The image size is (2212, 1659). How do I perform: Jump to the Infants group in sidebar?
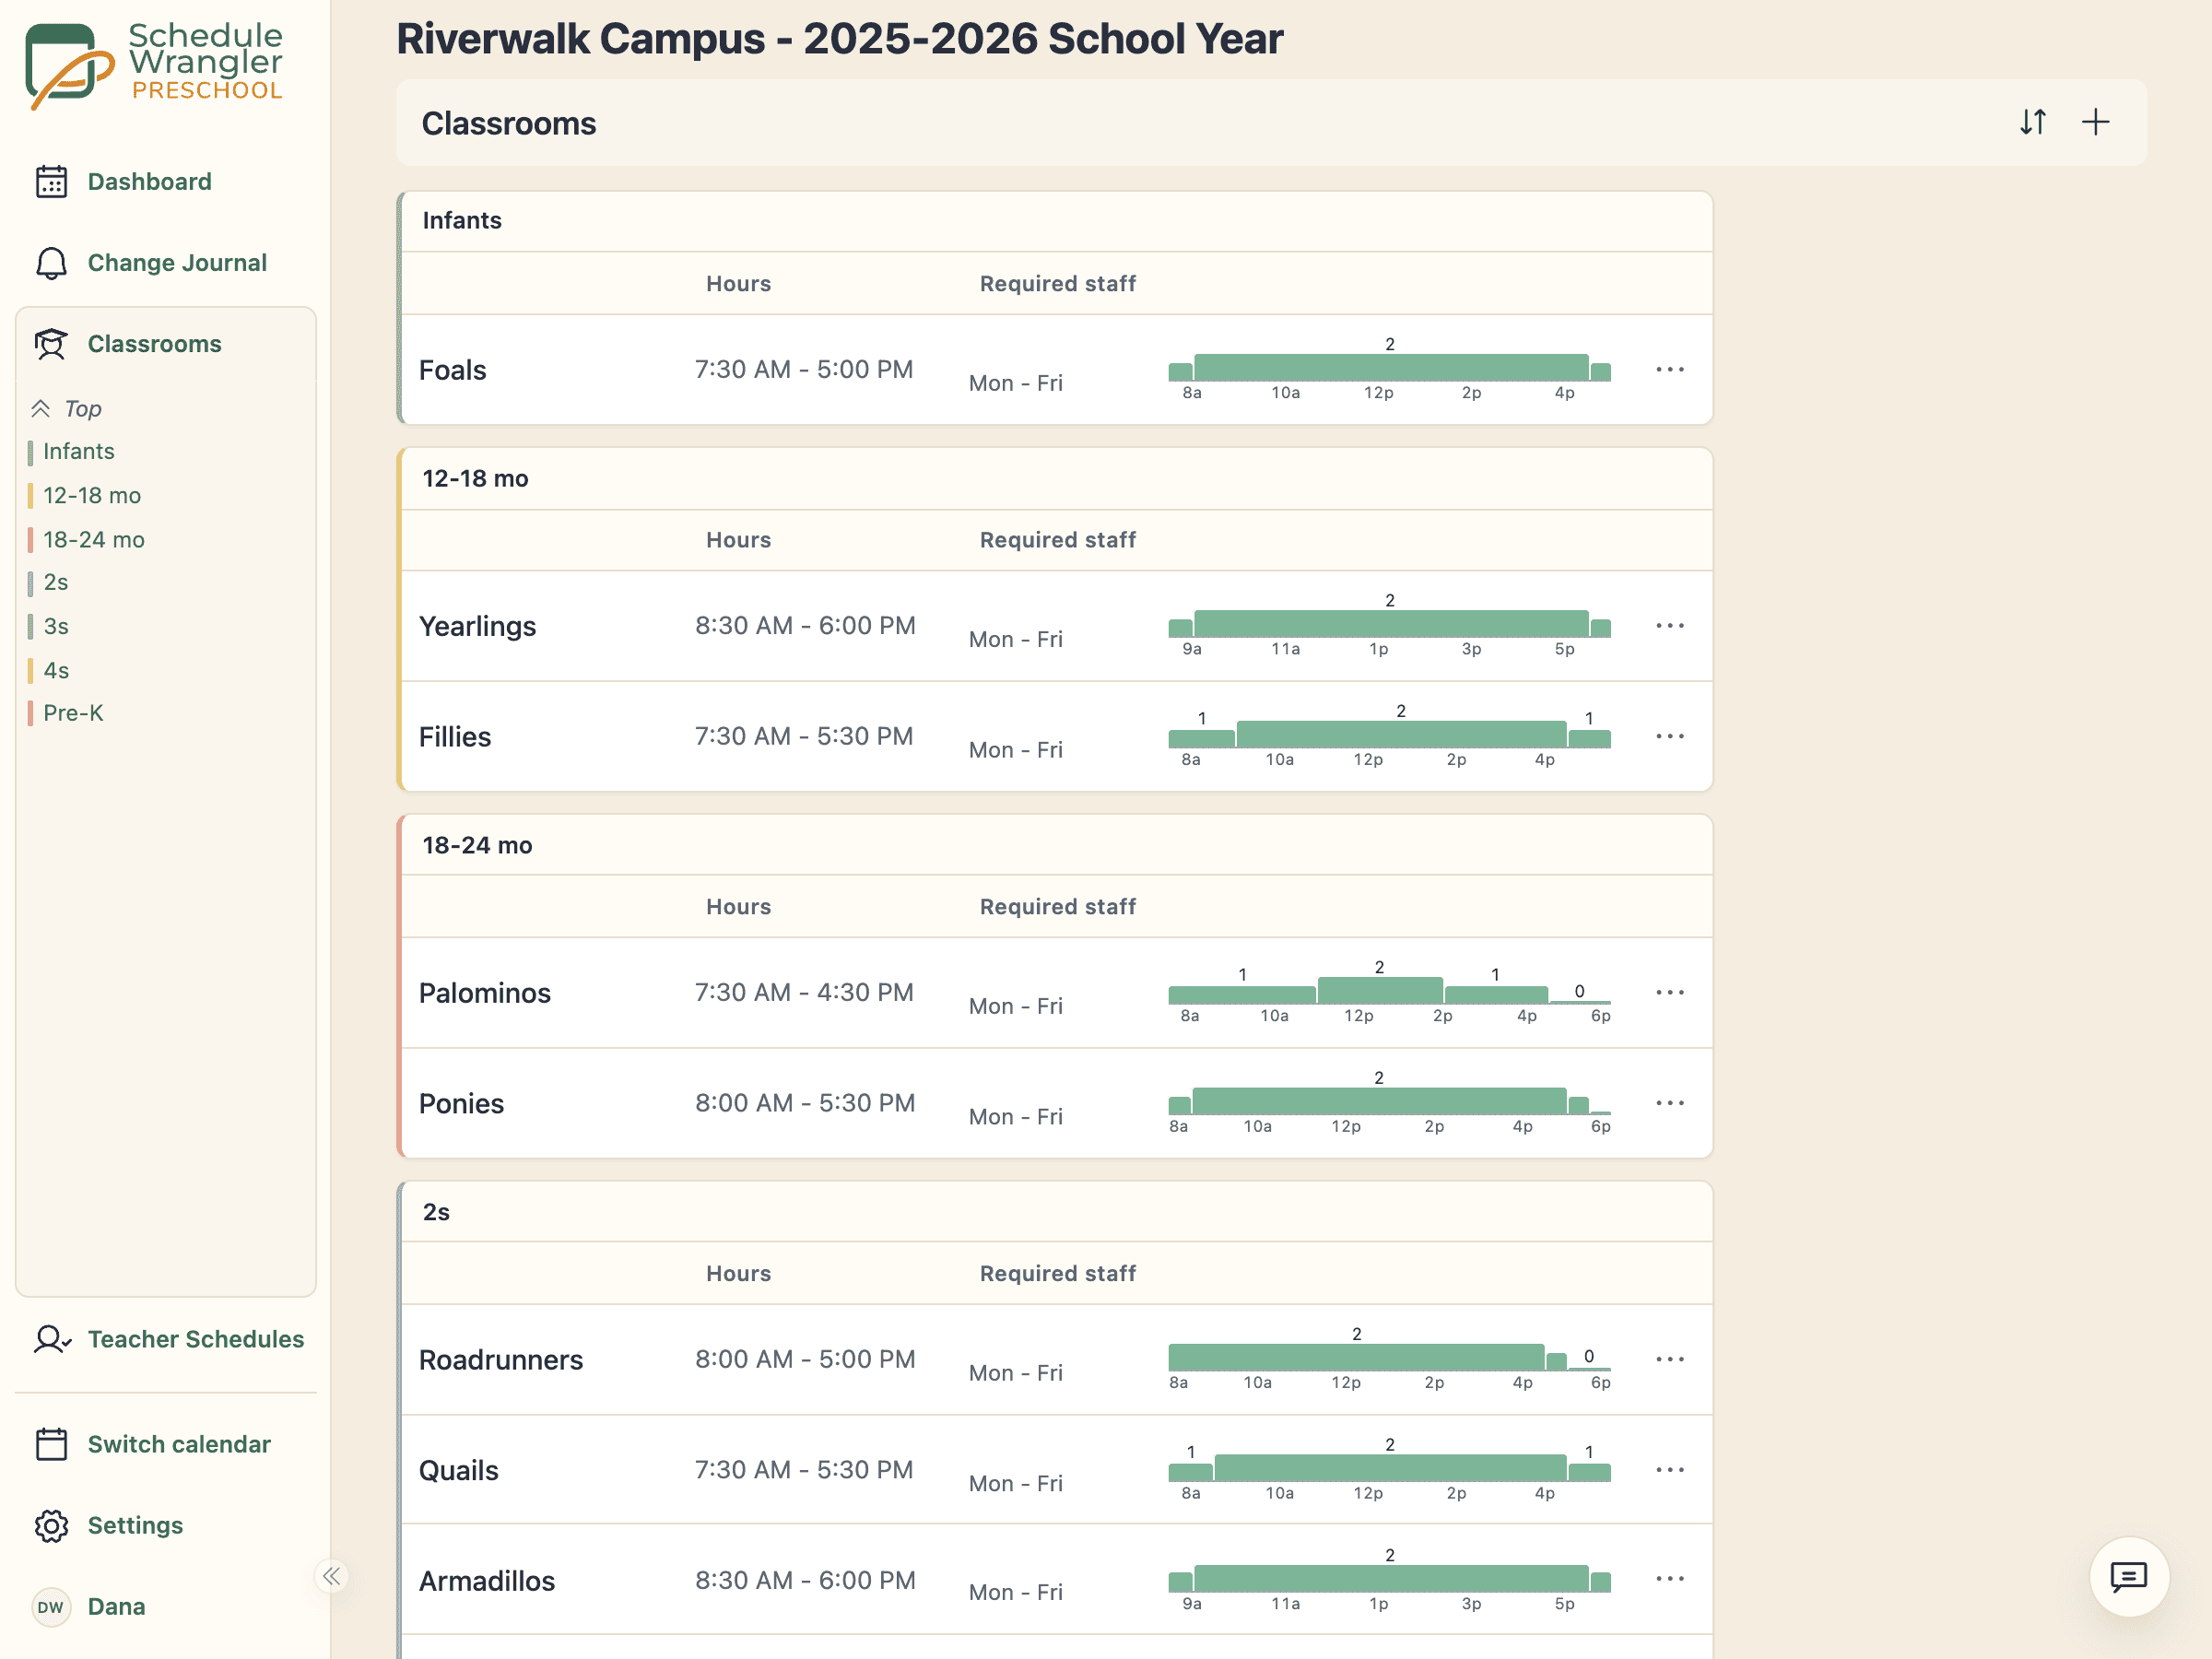[x=78, y=452]
